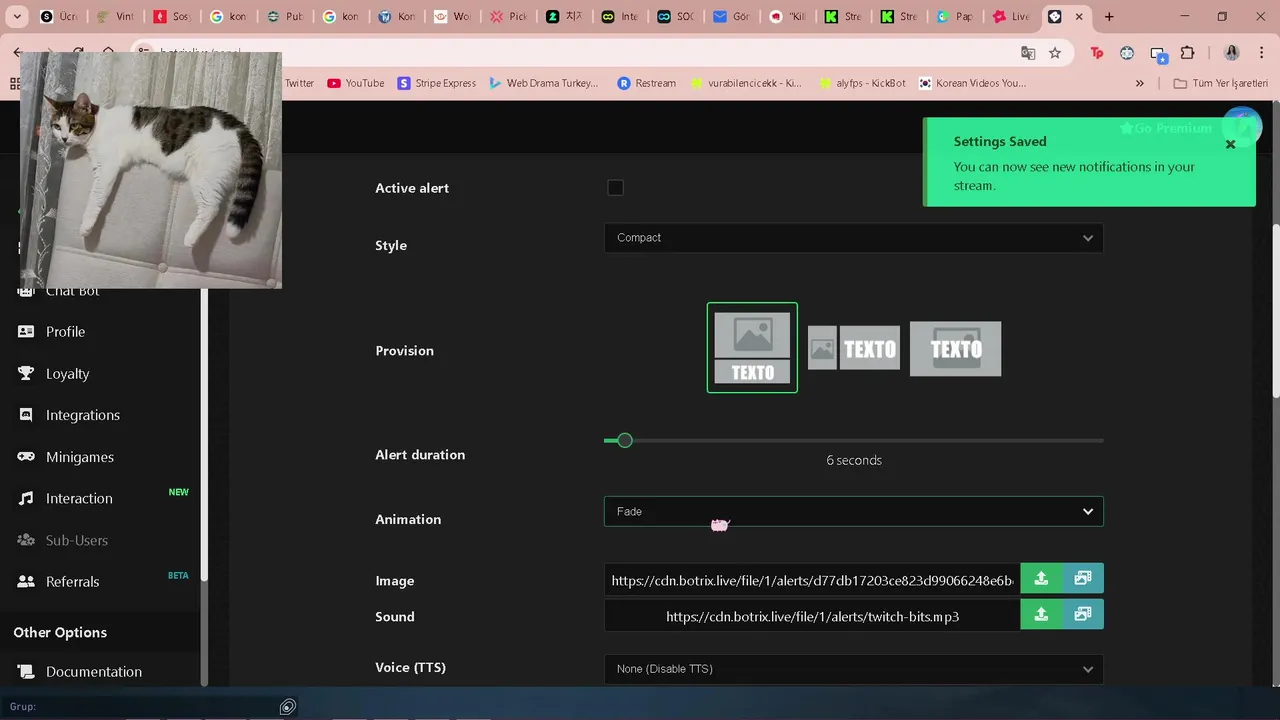Viewport: 1280px width, 720px height.
Task: Open the Minigames gamepad icon
Action: pos(26,457)
